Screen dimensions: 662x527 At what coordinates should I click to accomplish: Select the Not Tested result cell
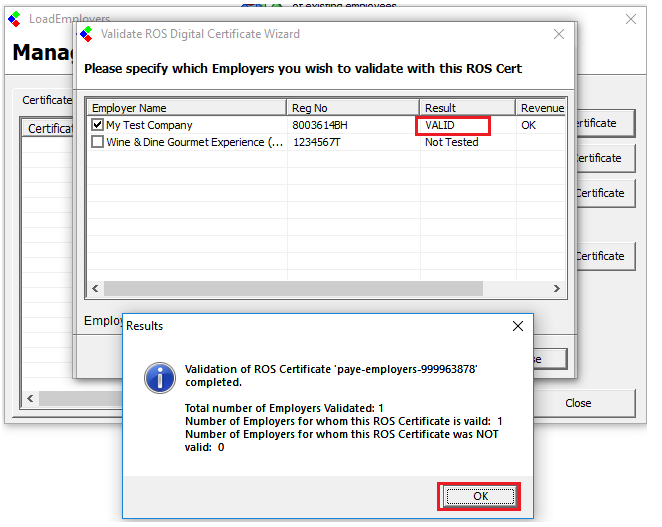tap(452, 143)
